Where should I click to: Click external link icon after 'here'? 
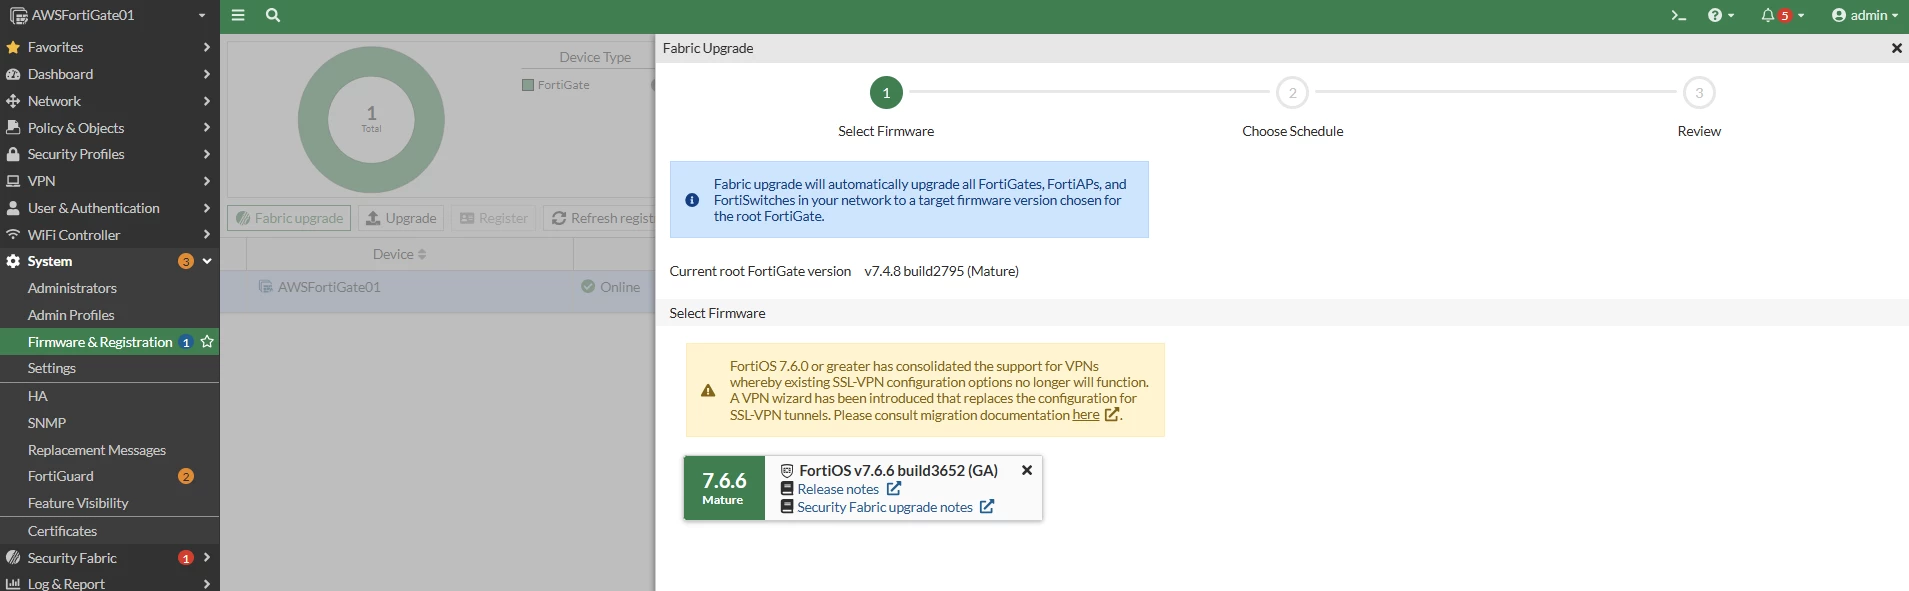click(x=1111, y=414)
